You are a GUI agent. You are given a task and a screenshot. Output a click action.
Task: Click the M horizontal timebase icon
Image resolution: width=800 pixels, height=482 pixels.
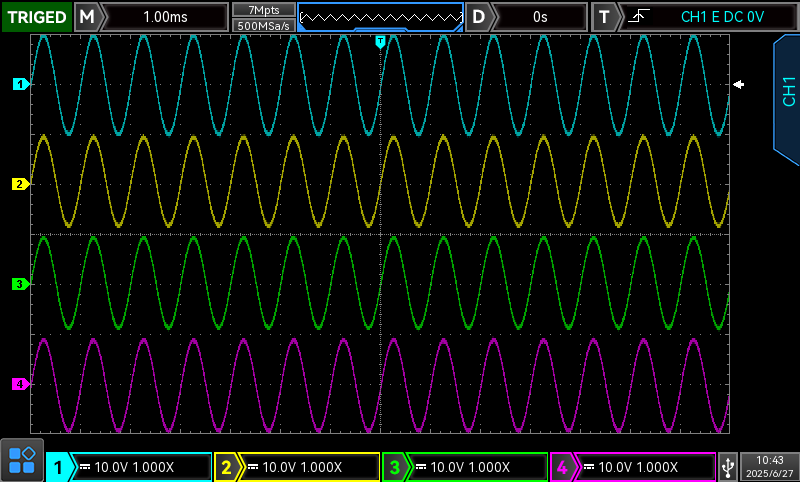[x=88, y=17]
